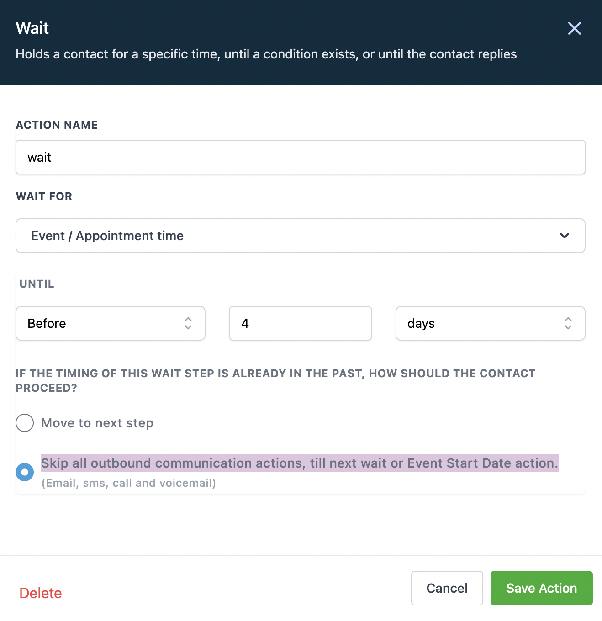Close the Wait dialog with the X icon
Image resolution: width=602 pixels, height=621 pixels.
[x=574, y=29]
